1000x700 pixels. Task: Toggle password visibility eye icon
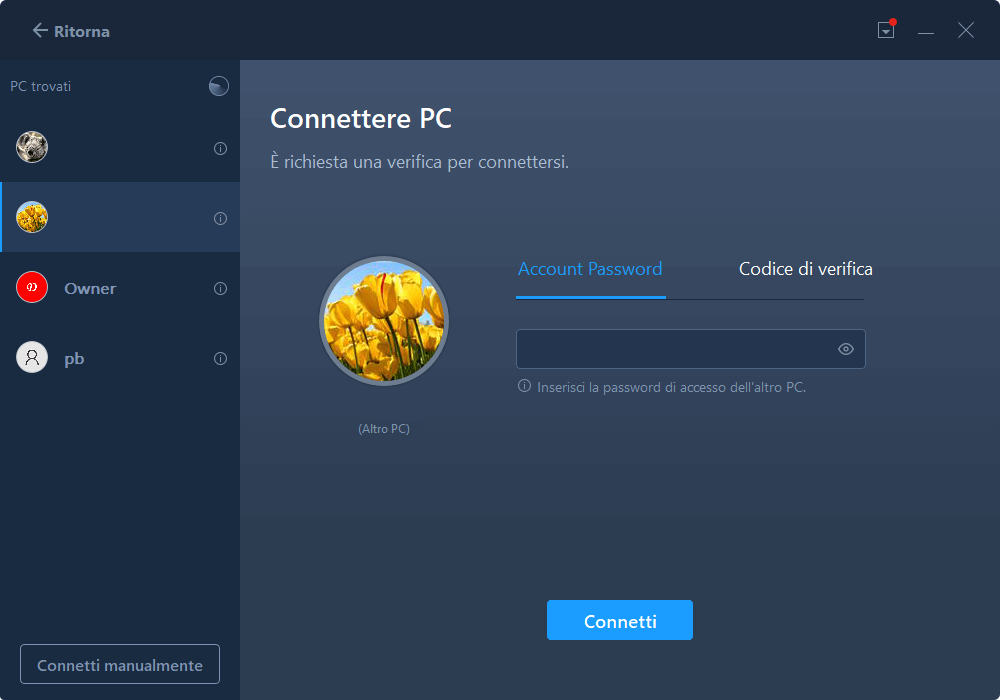[x=846, y=349]
